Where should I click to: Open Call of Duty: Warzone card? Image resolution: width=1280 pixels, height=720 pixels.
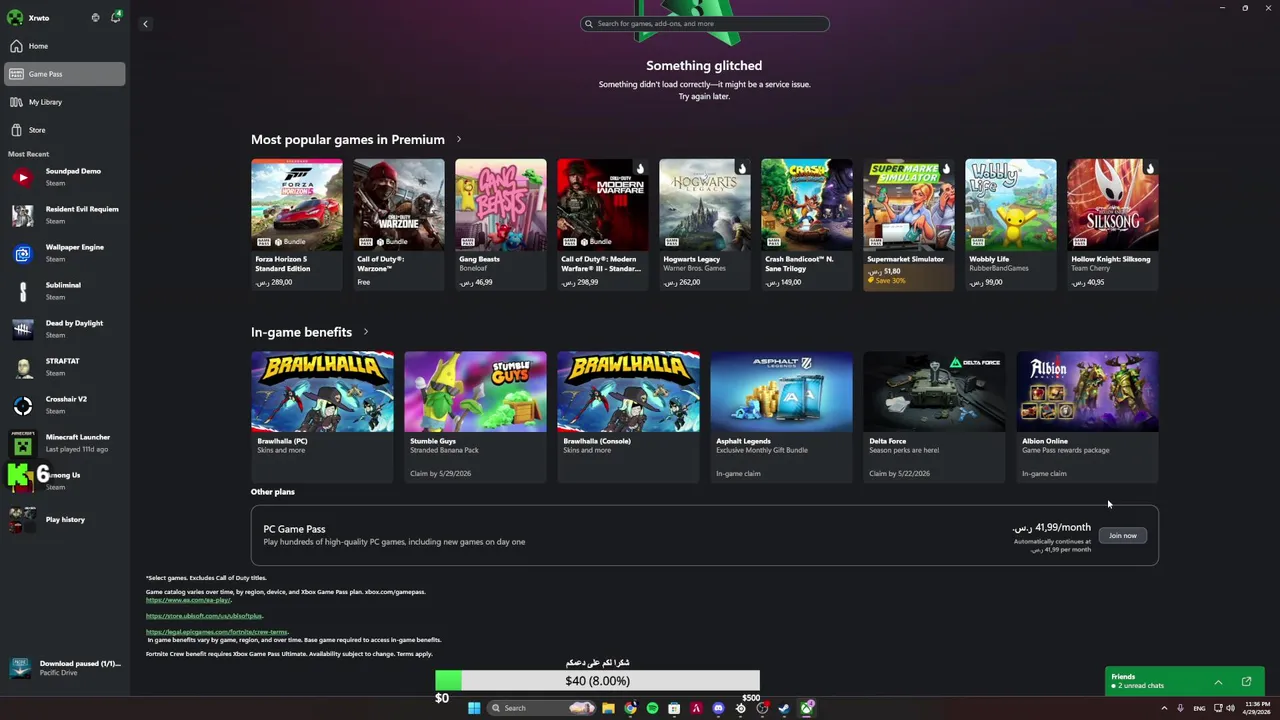point(399,224)
